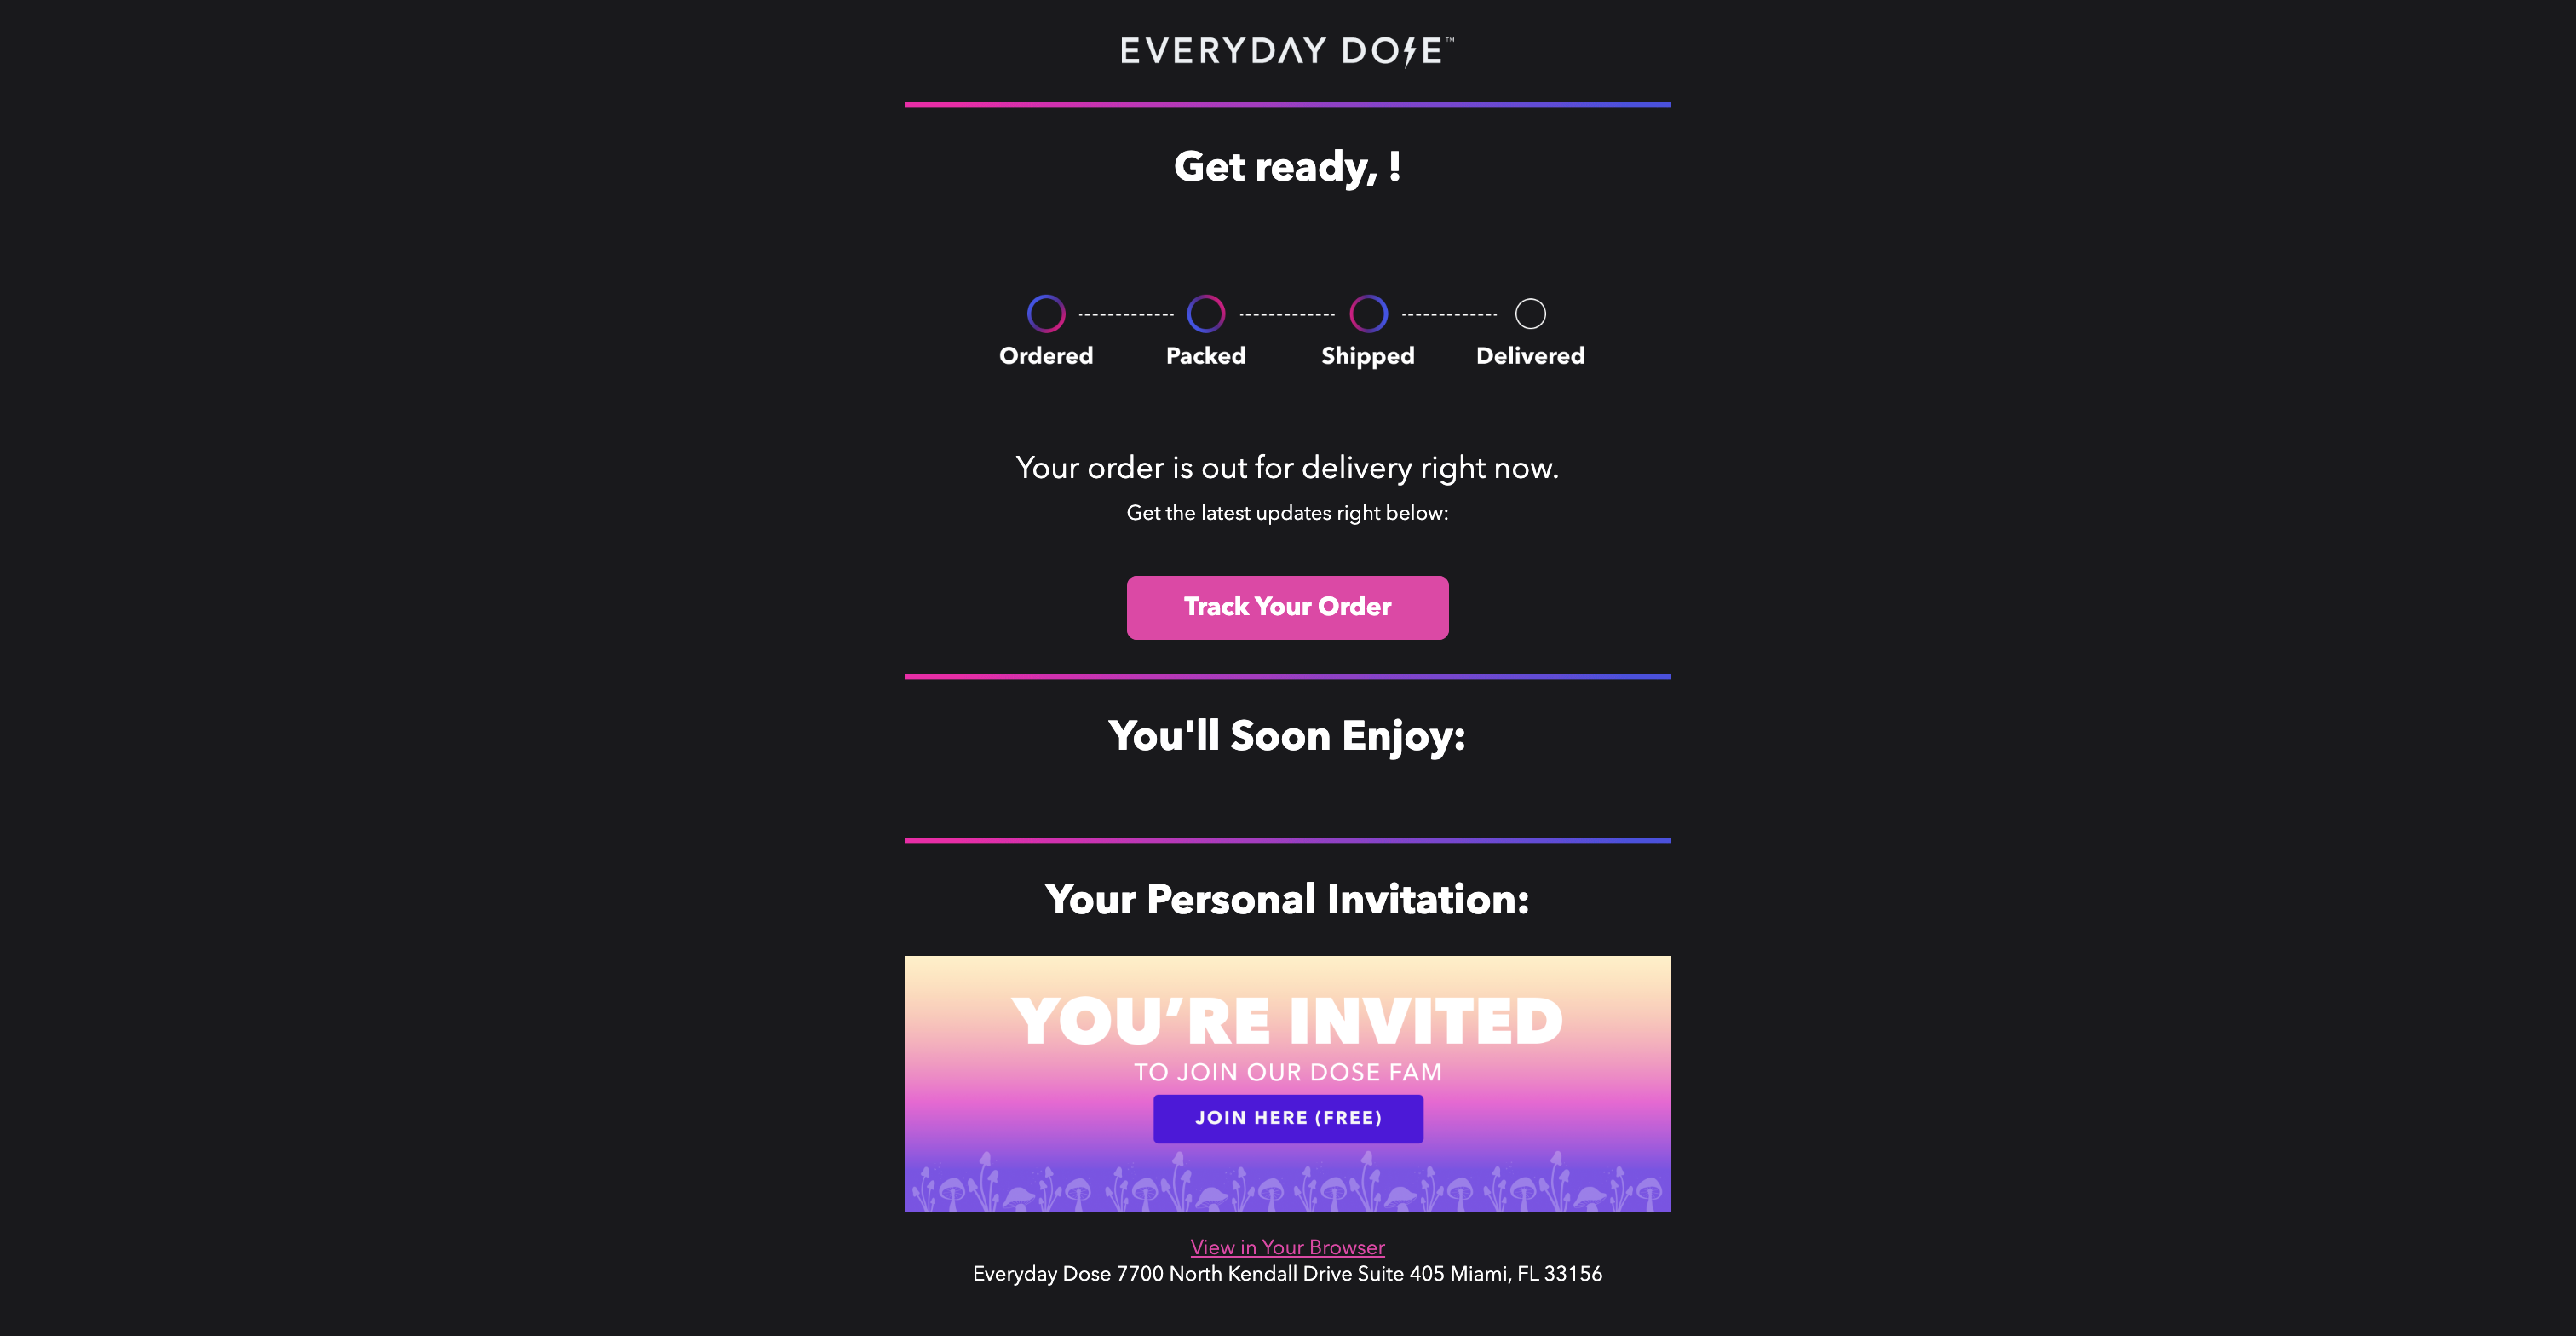The height and width of the screenshot is (1336, 2576).
Task: Expand the Get Ready order section
Action: click(1288, 165)
